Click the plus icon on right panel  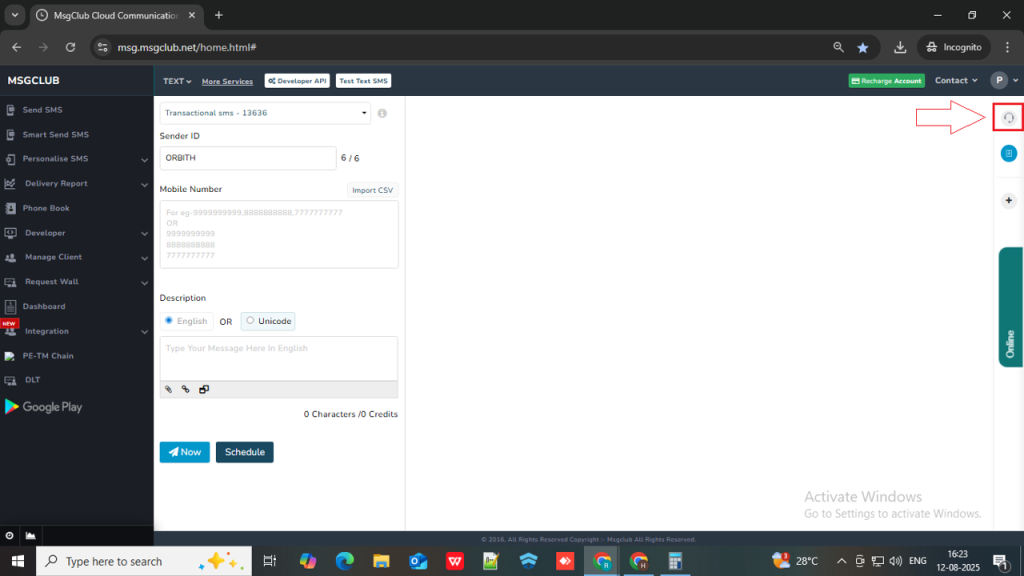[x=1008, y=201]
